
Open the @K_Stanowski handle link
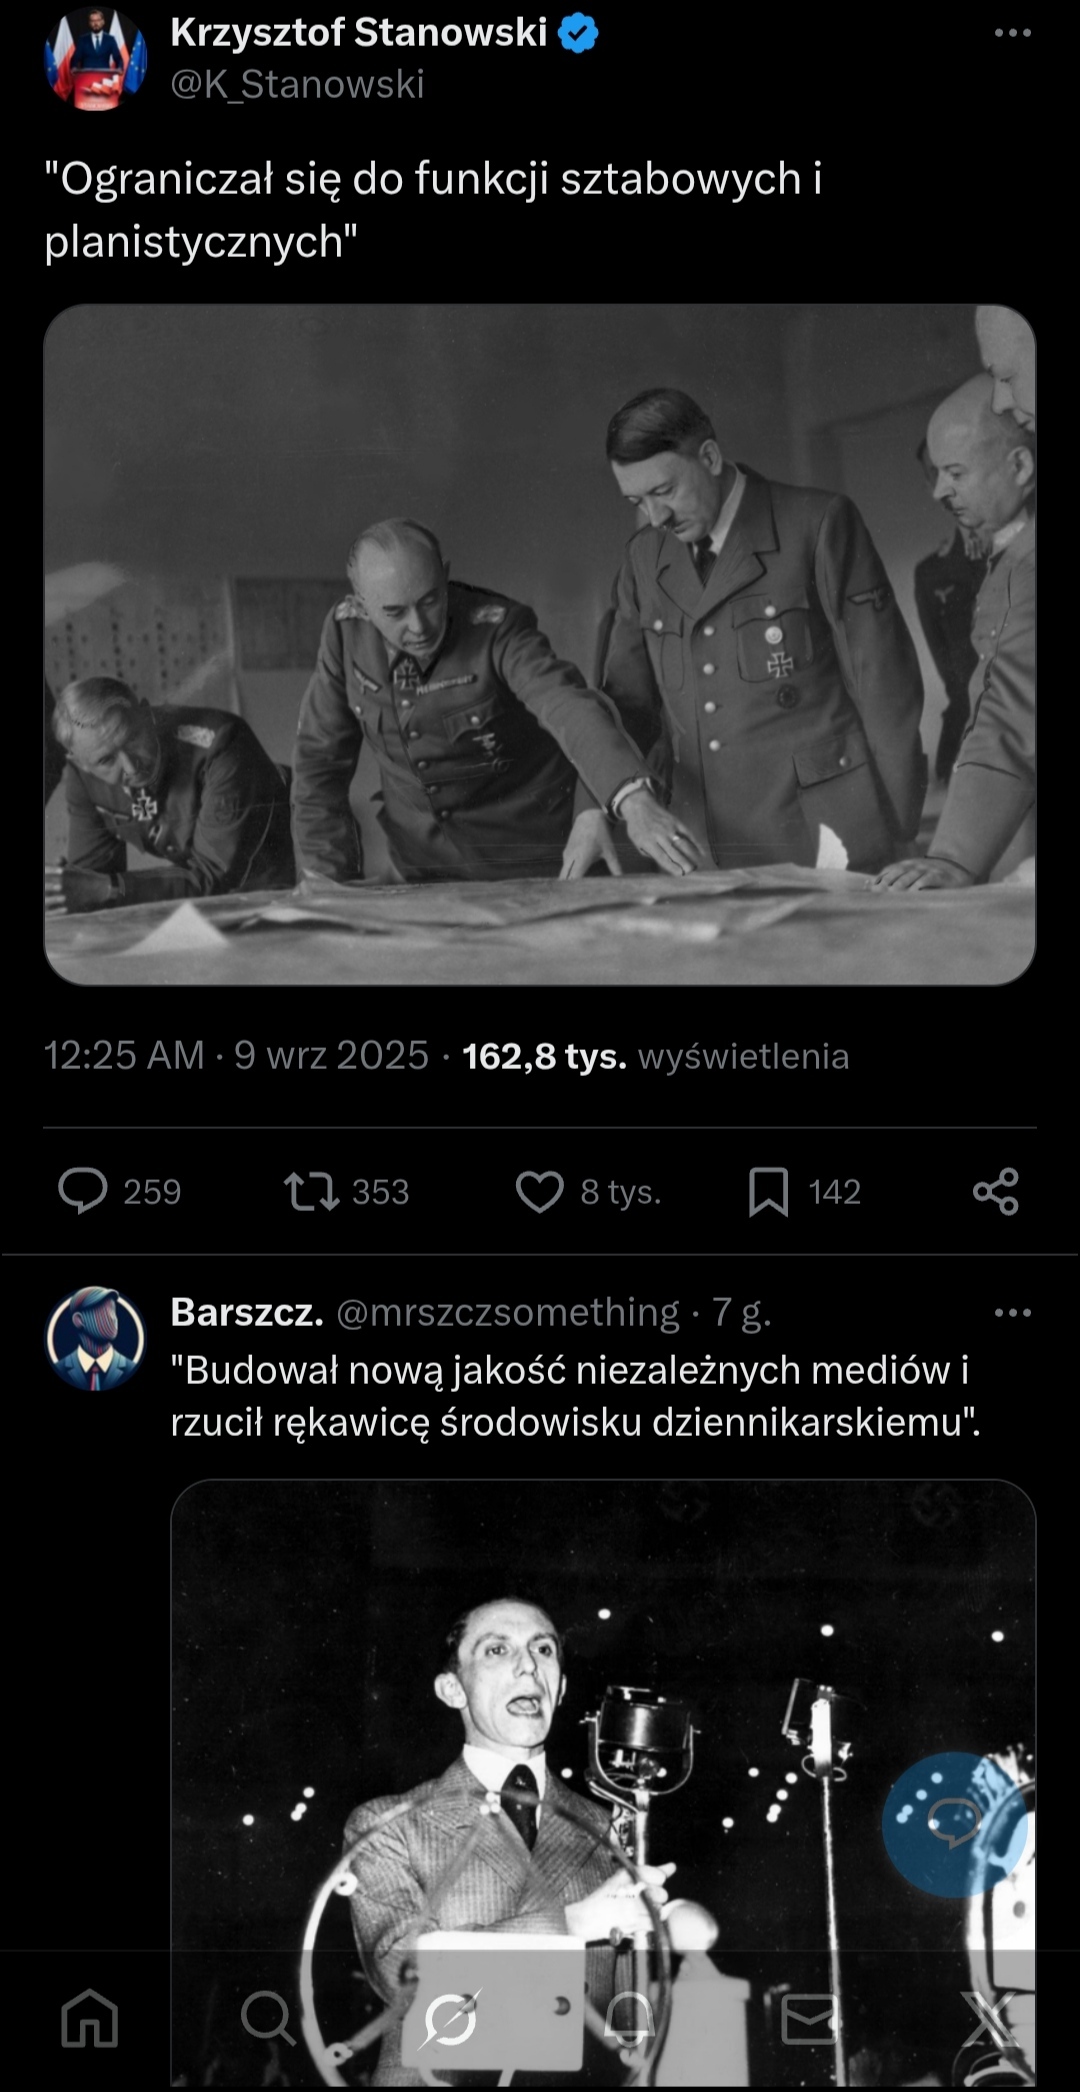tap(297, 84)
